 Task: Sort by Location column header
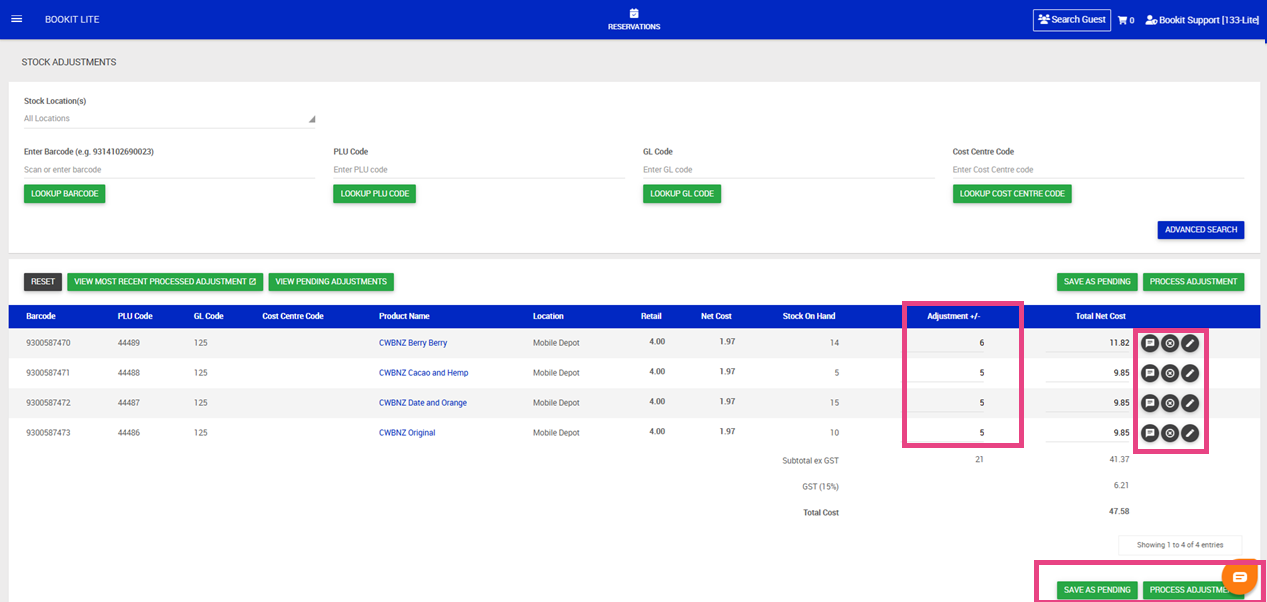(x=548, y=316)
